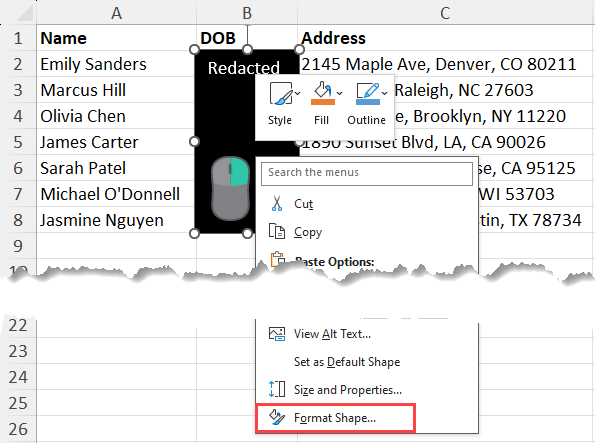This screenshot has width=595, height=443.
Task: Select column A header
Action: 116,13
